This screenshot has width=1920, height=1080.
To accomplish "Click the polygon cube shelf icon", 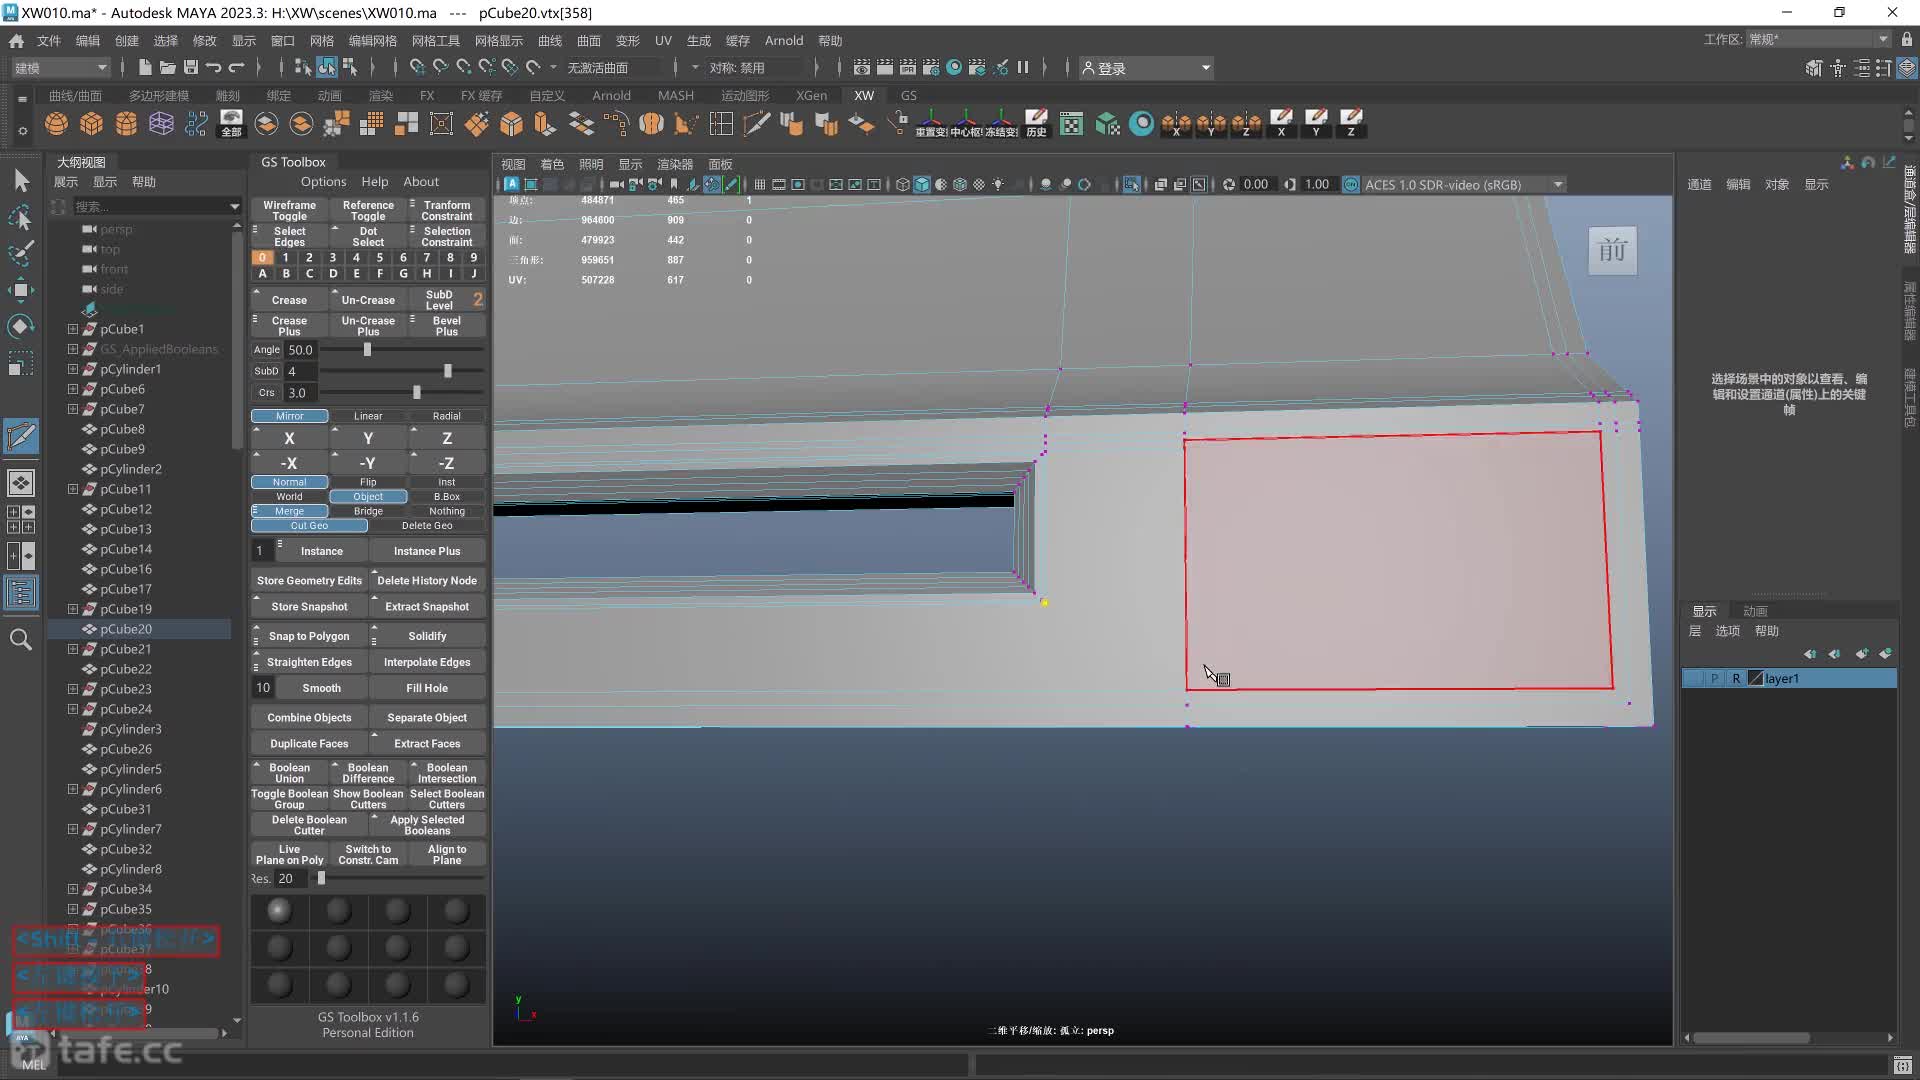I will 92,124.
